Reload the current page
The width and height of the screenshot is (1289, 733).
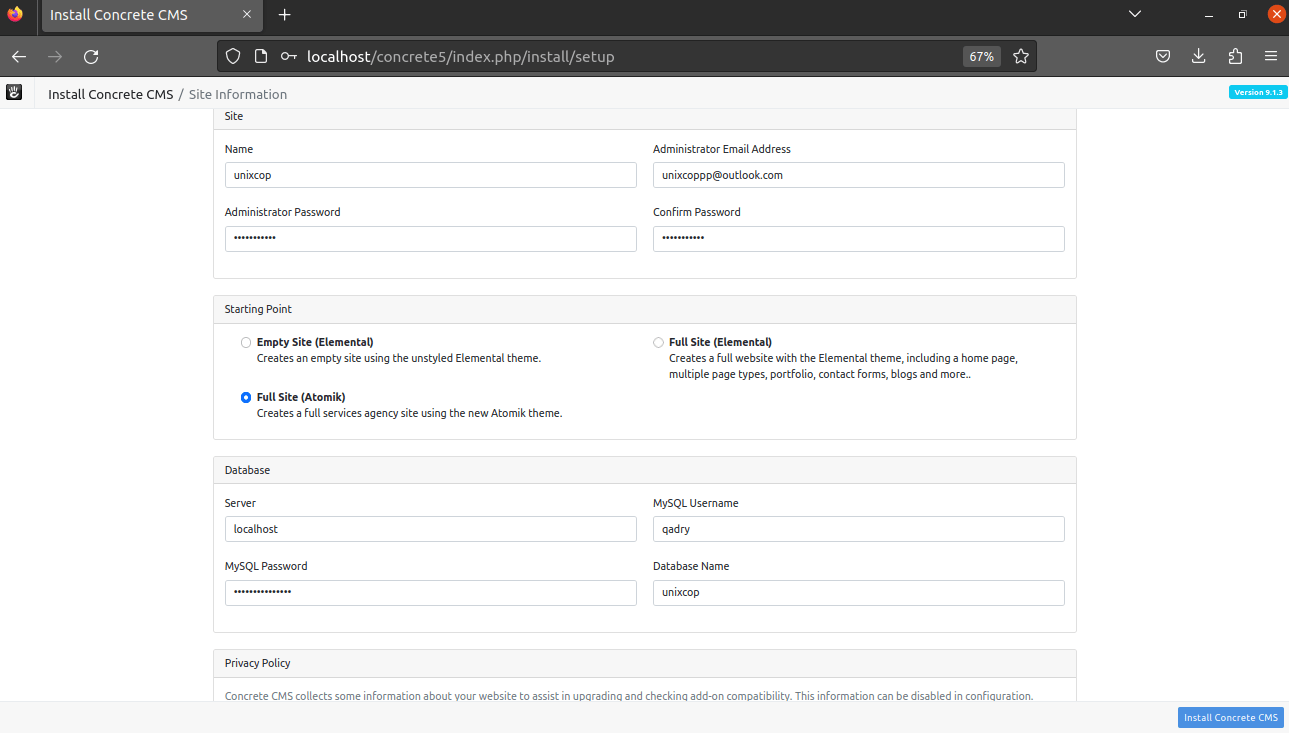[91, 57]
